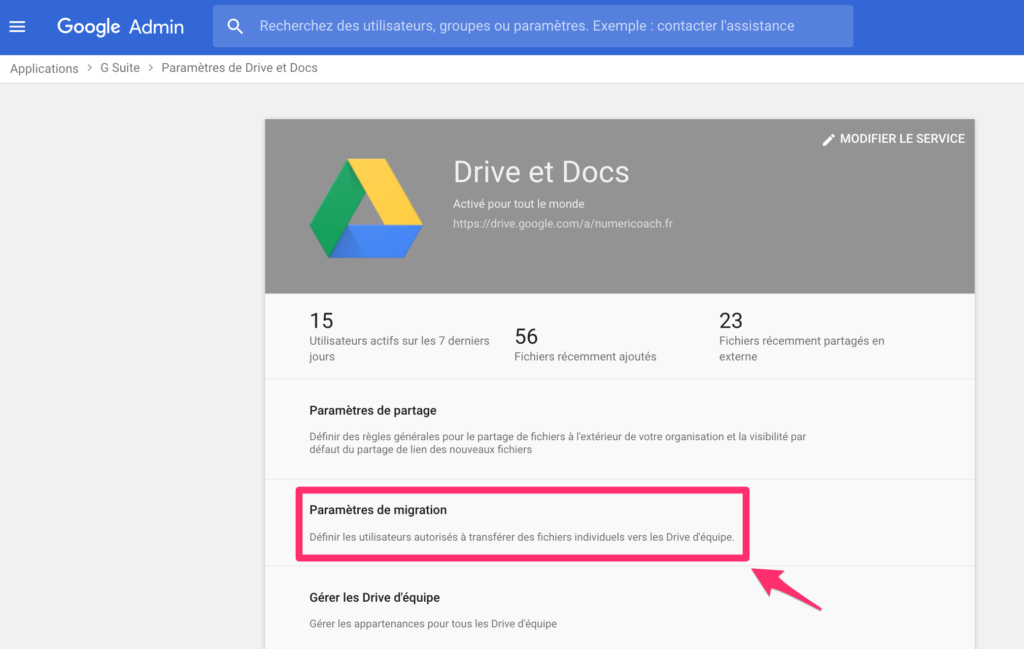The width and height of the screenshot is (1024, 649).
Task: Click MODIFIER LE SERVICE button
Action: pyautogui.click(x=893, y=139)
